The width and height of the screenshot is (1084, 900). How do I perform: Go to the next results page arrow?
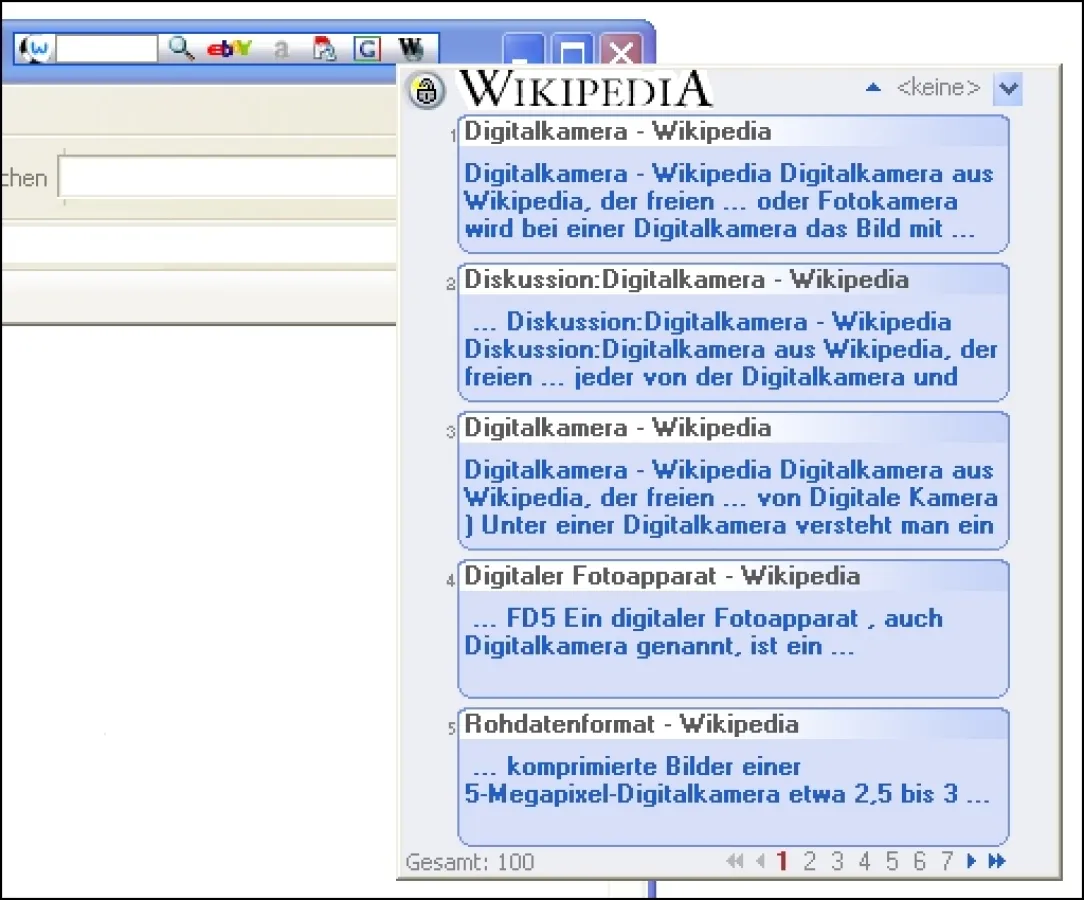pyautogui.click(x=972, y=861)
